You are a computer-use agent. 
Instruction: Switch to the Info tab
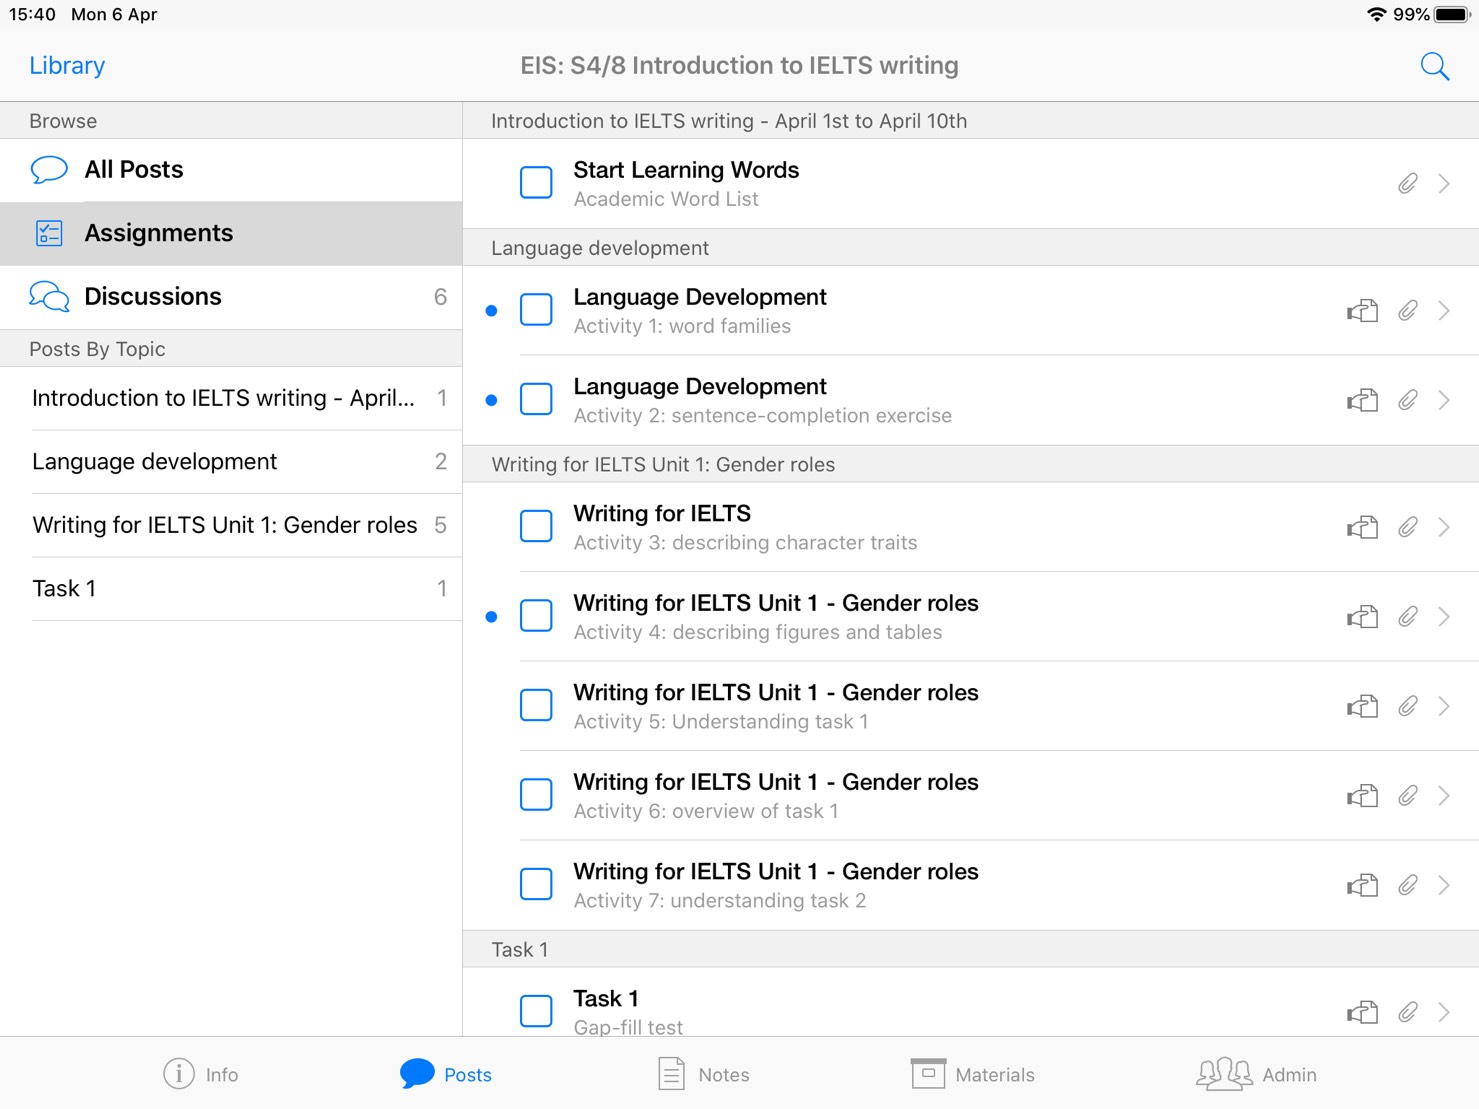200,1074
